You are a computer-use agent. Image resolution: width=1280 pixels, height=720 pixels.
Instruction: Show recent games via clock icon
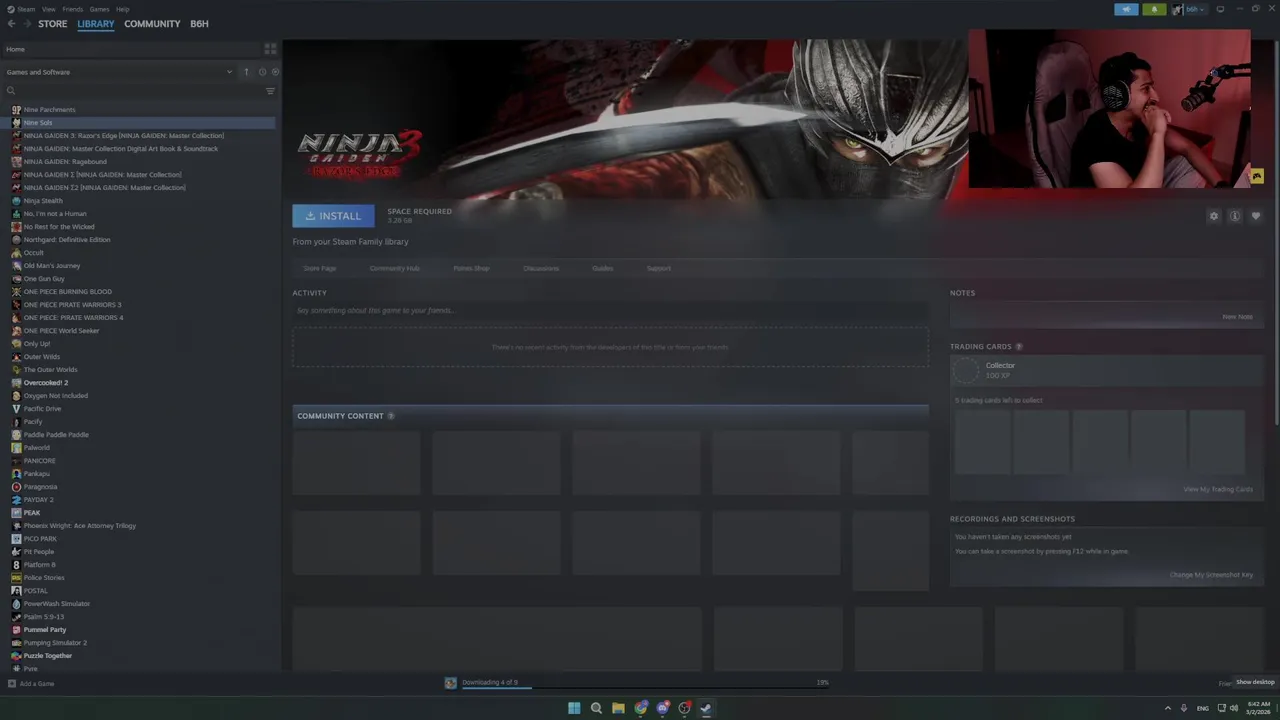[x=262, y=72]
